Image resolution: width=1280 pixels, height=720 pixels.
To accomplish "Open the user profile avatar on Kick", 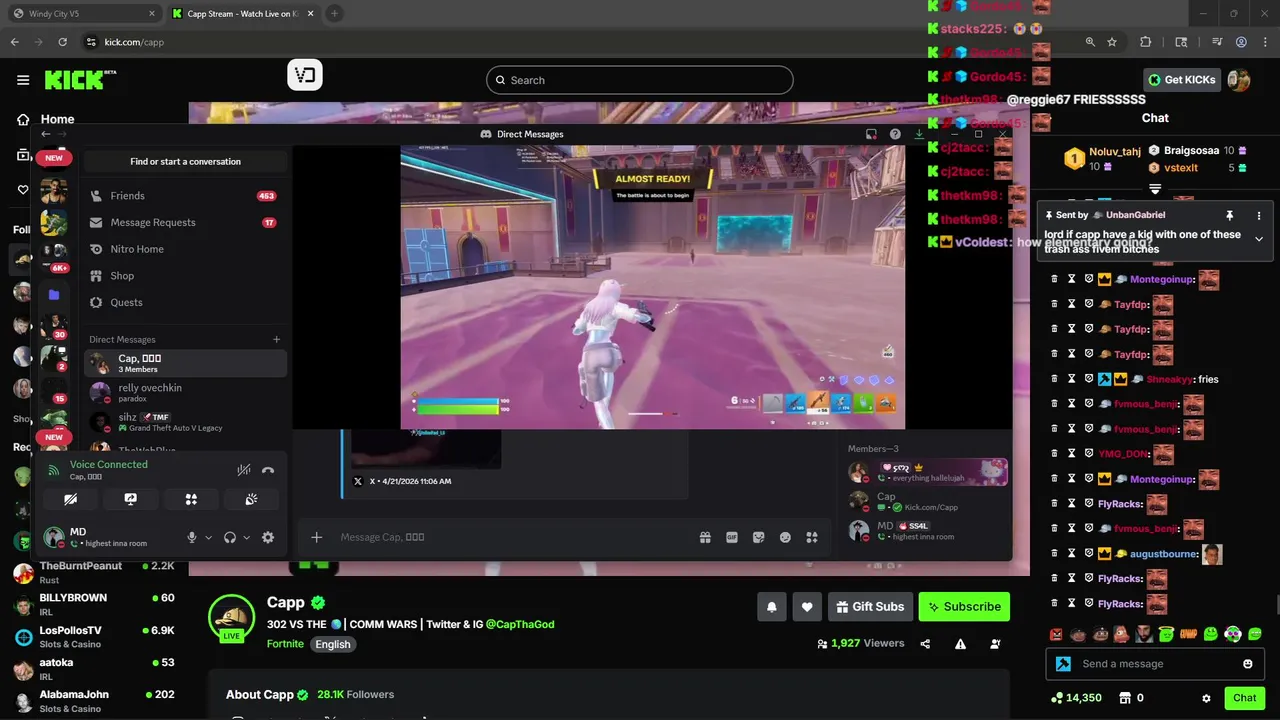I will 1239,80.
